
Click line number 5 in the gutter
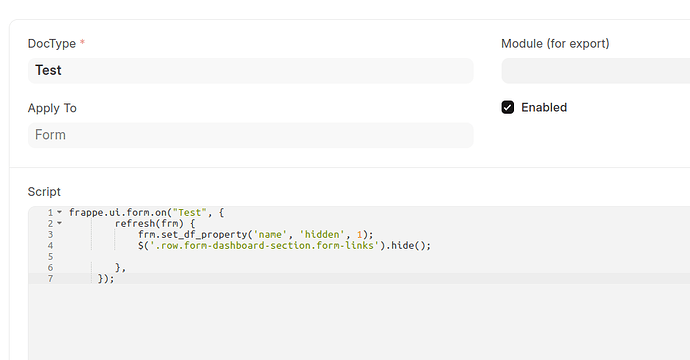[x=50, y=257]
